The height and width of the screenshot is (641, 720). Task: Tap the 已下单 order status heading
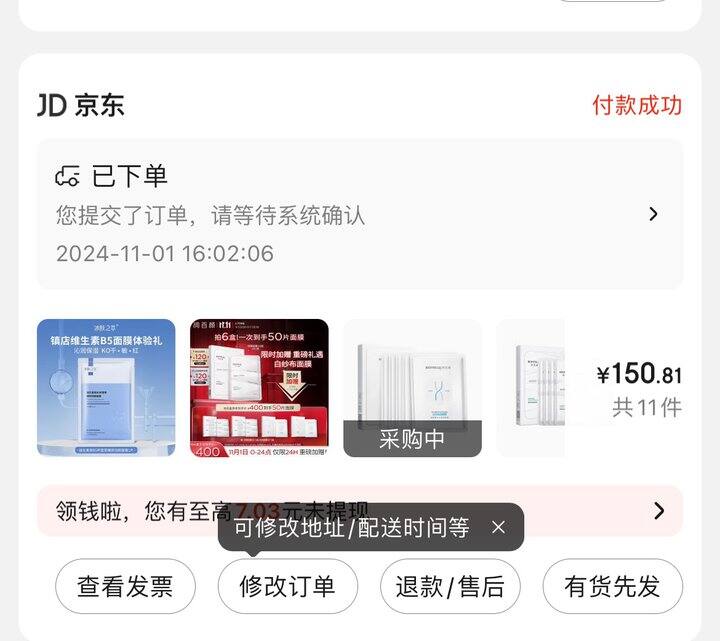tap(129, 176)
